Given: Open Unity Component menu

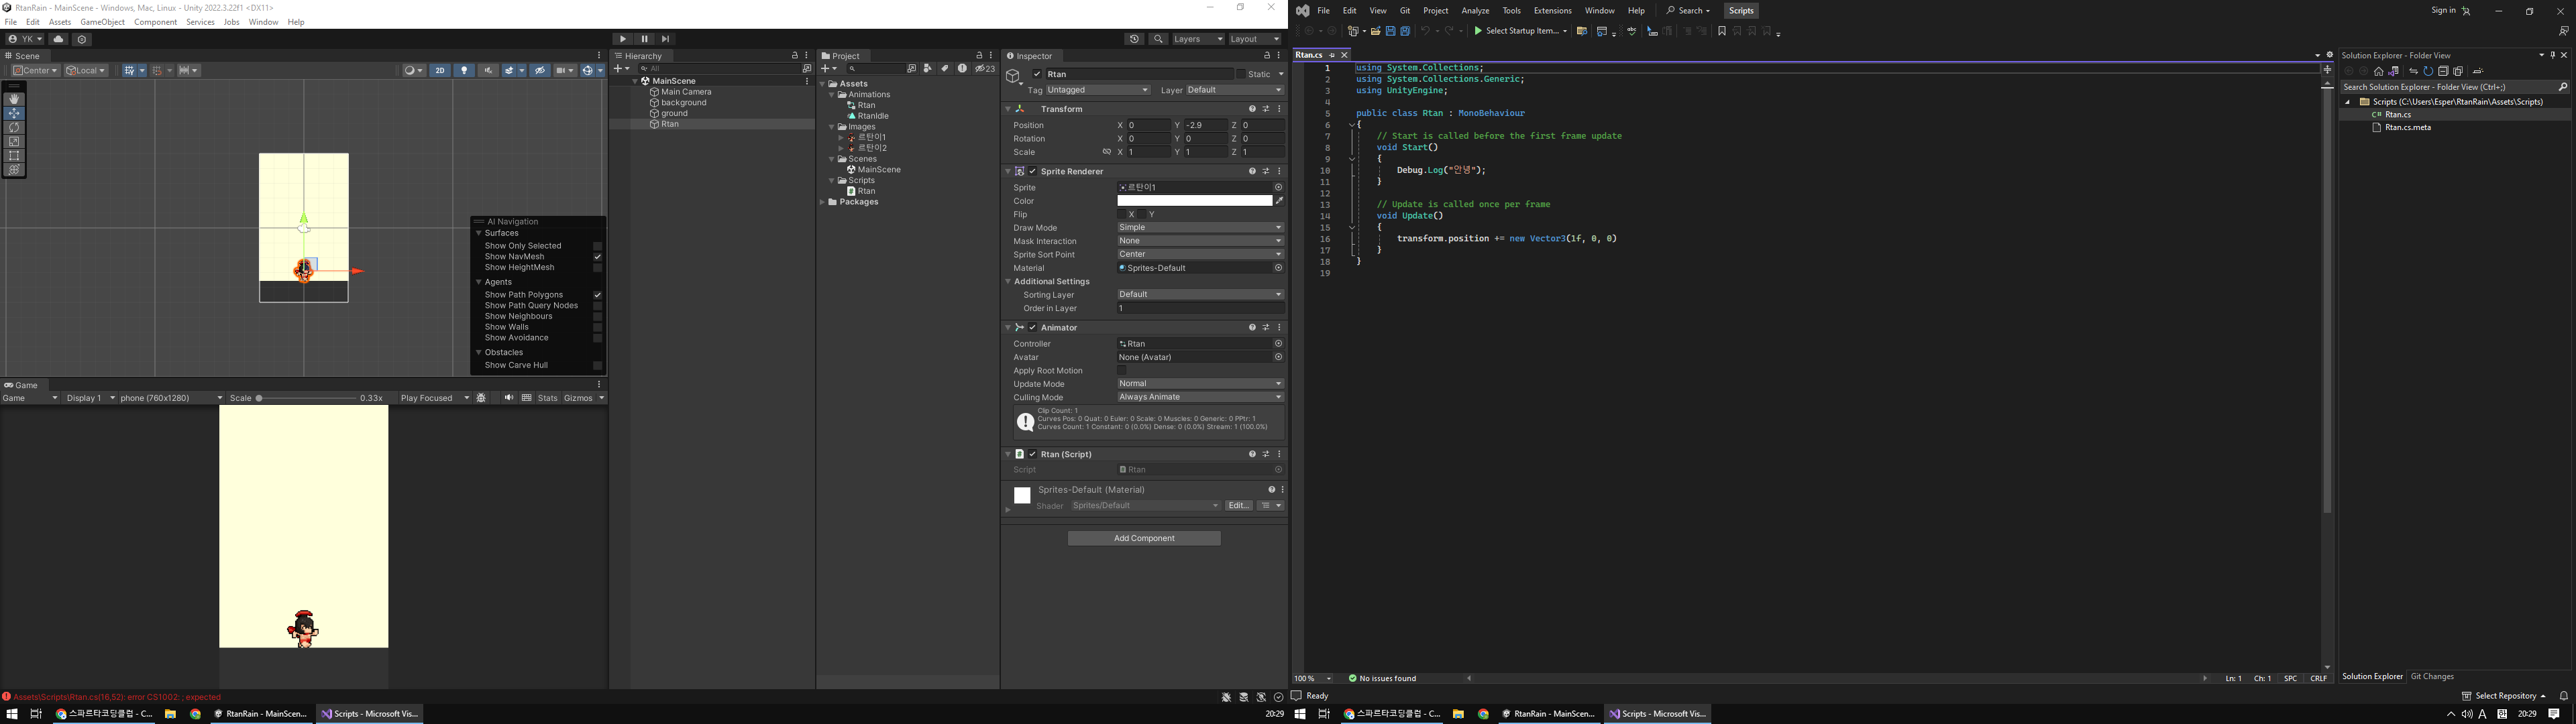Looking at the screenshot, I should point(155,22).
